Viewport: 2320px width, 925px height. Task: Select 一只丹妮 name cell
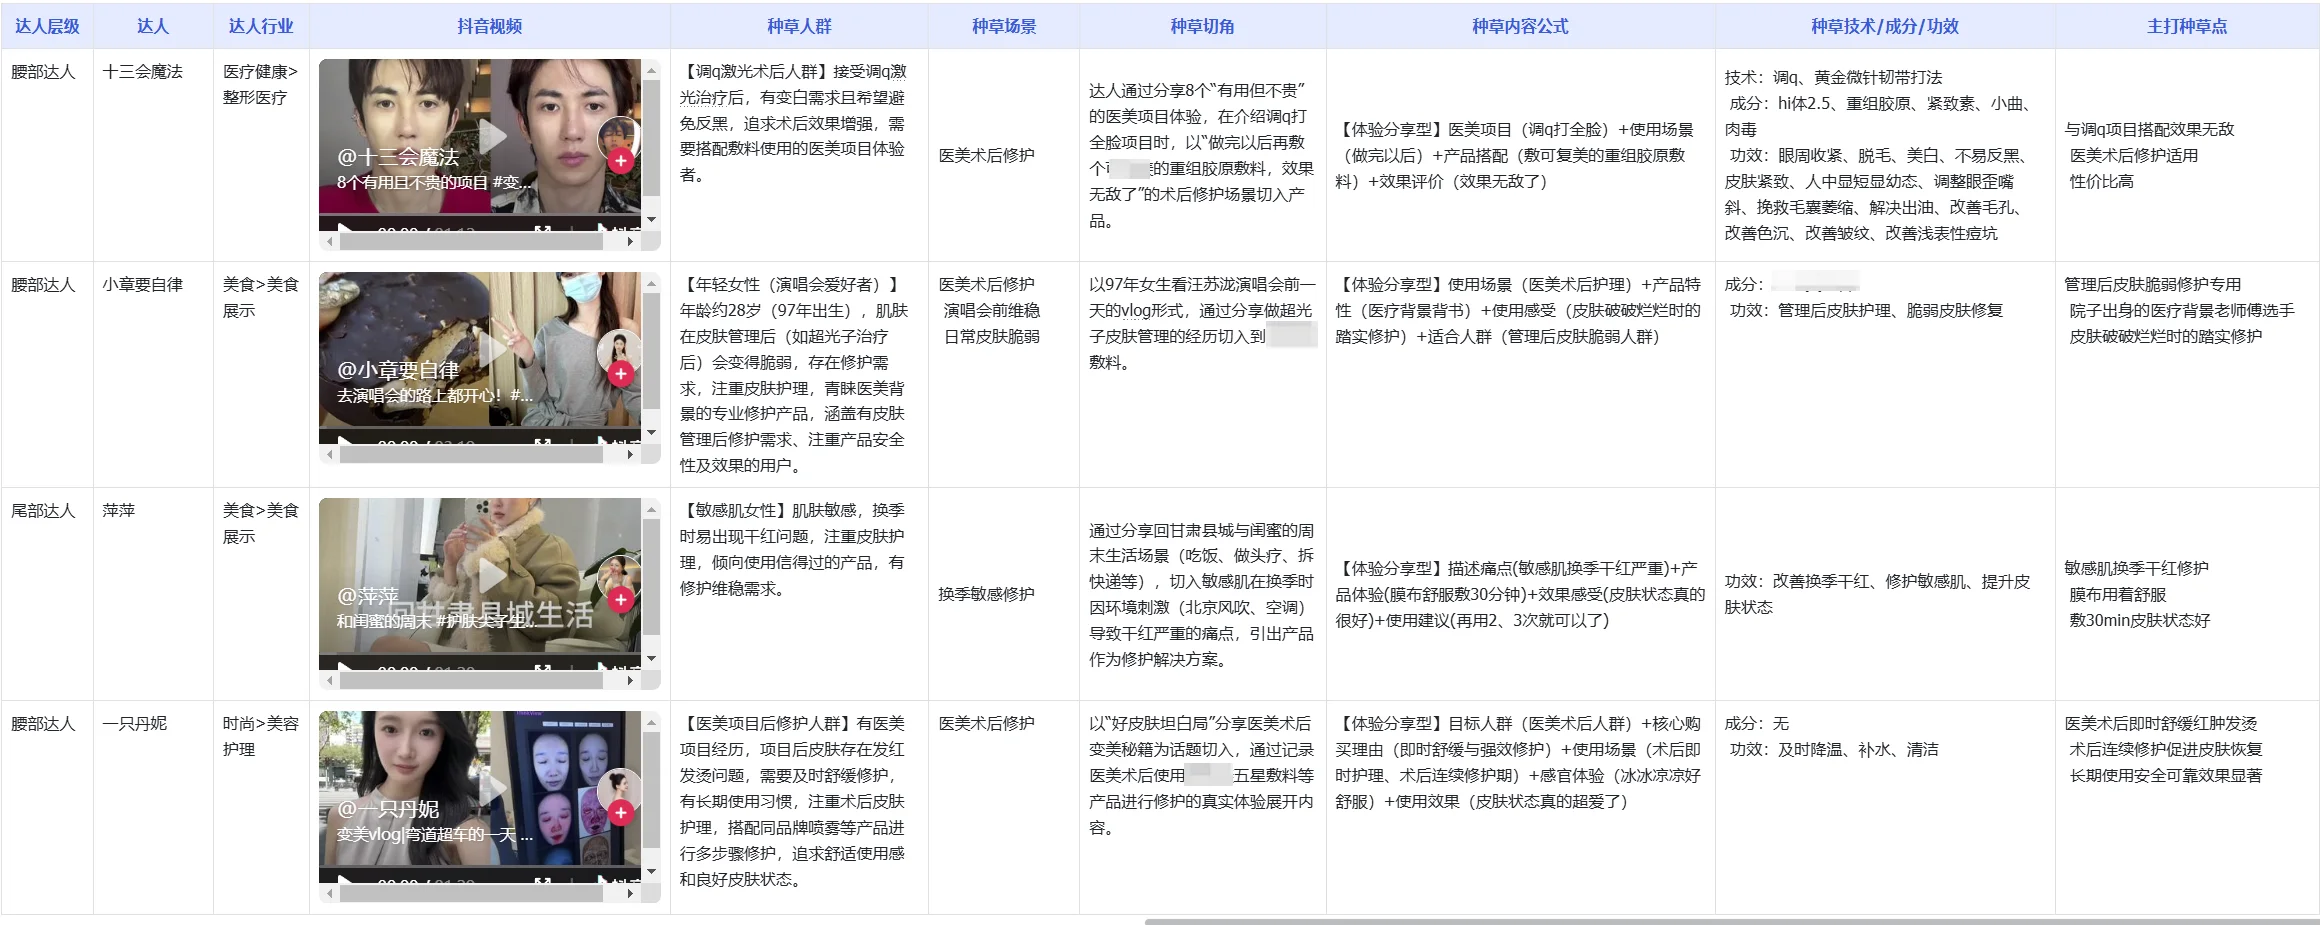point(153,807)
